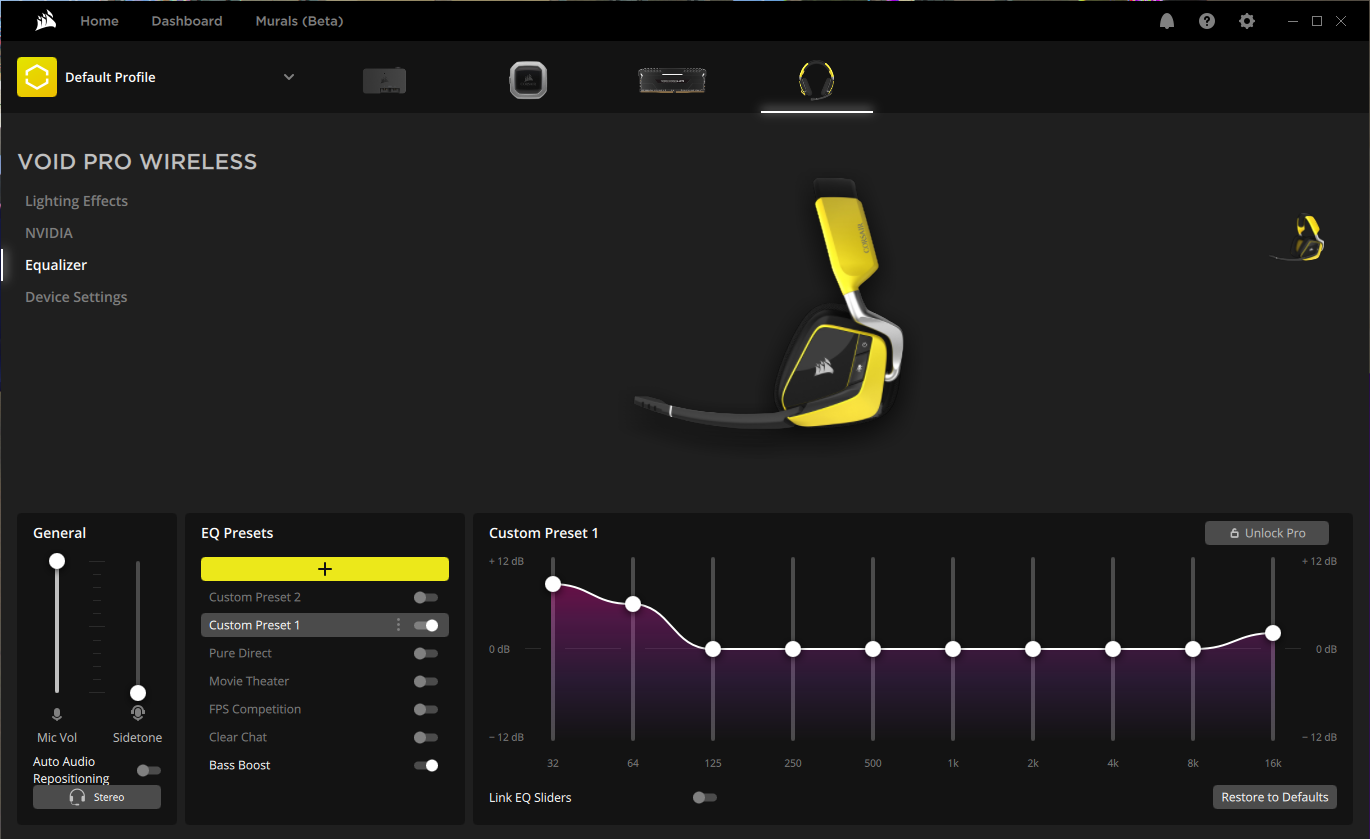This screenshot has height=839, width=1370.
Task: Add new EQ preset with plus button
Action: coord(325,569)
